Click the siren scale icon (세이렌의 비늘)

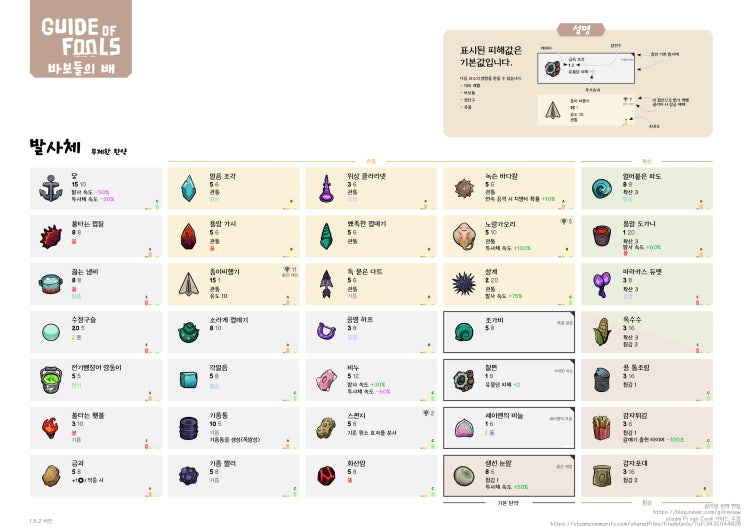point(464,428)
